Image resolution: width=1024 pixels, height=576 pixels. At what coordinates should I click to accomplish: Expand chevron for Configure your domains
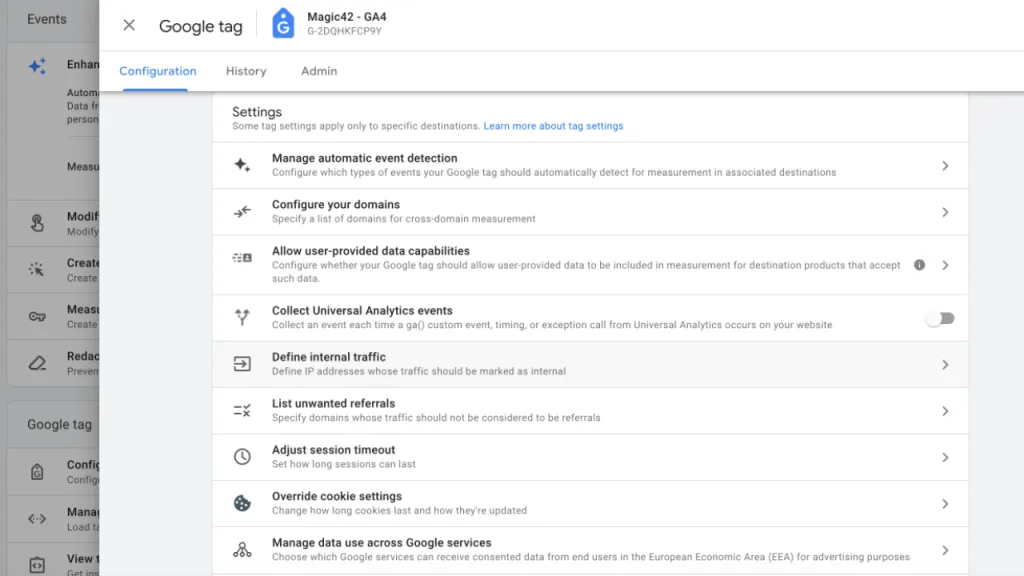(x=945, y=212)
